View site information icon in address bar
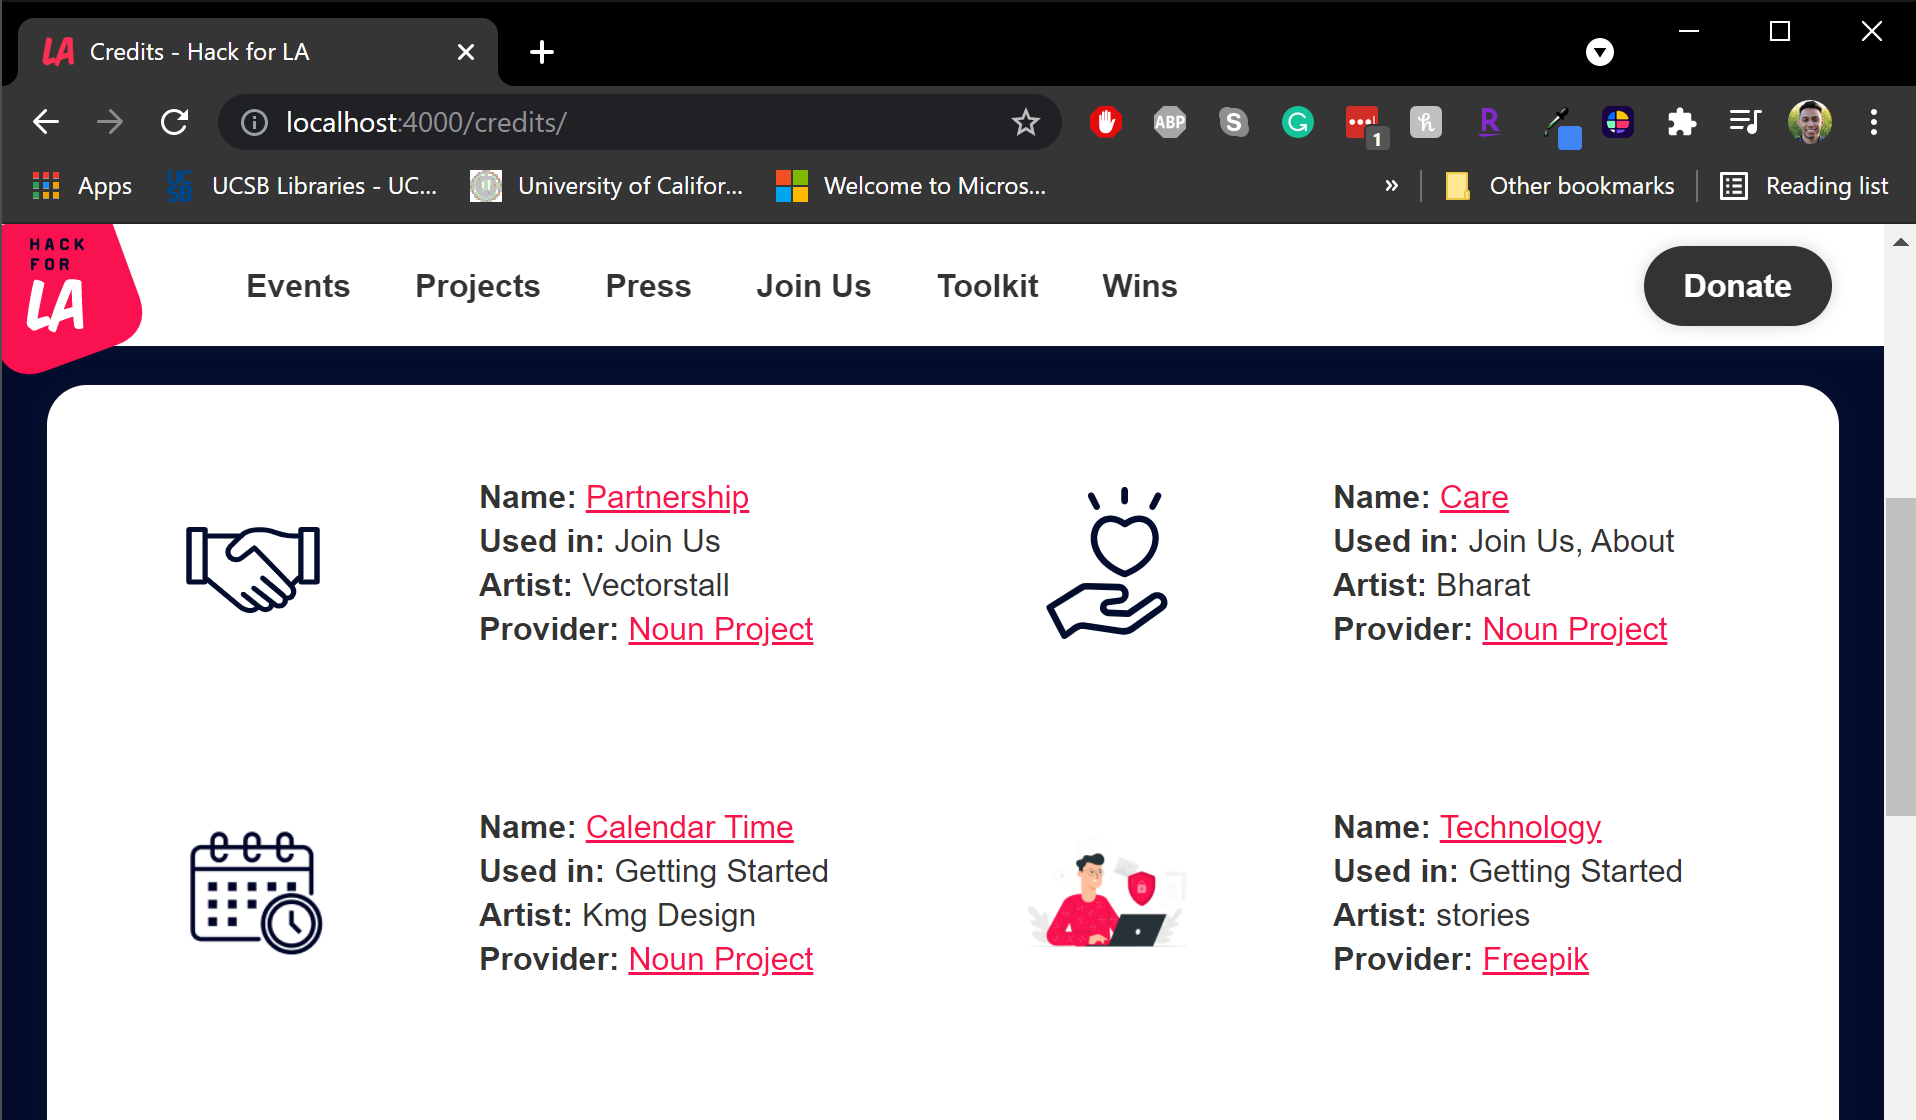The height and width of the screenshot is (1120, 1916). (x=254, y=122)
